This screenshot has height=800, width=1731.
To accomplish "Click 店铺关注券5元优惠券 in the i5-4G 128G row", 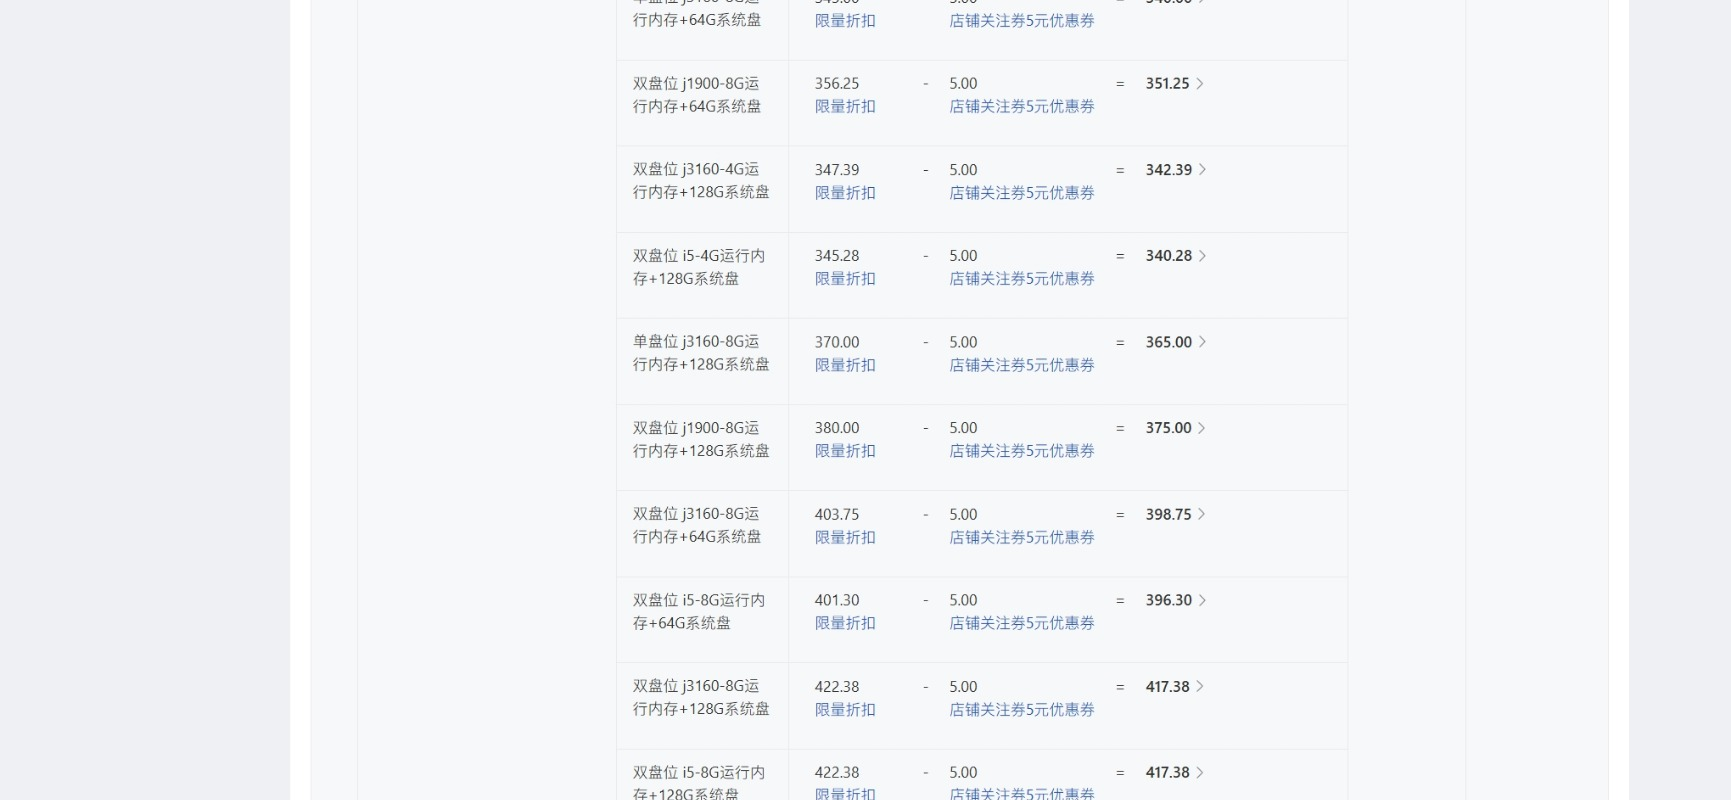I will click(1022, 278).
